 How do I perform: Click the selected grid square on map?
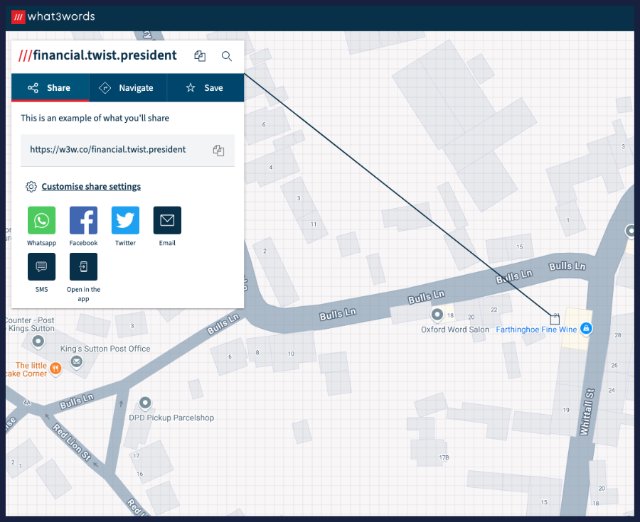(x=555, y=319)
